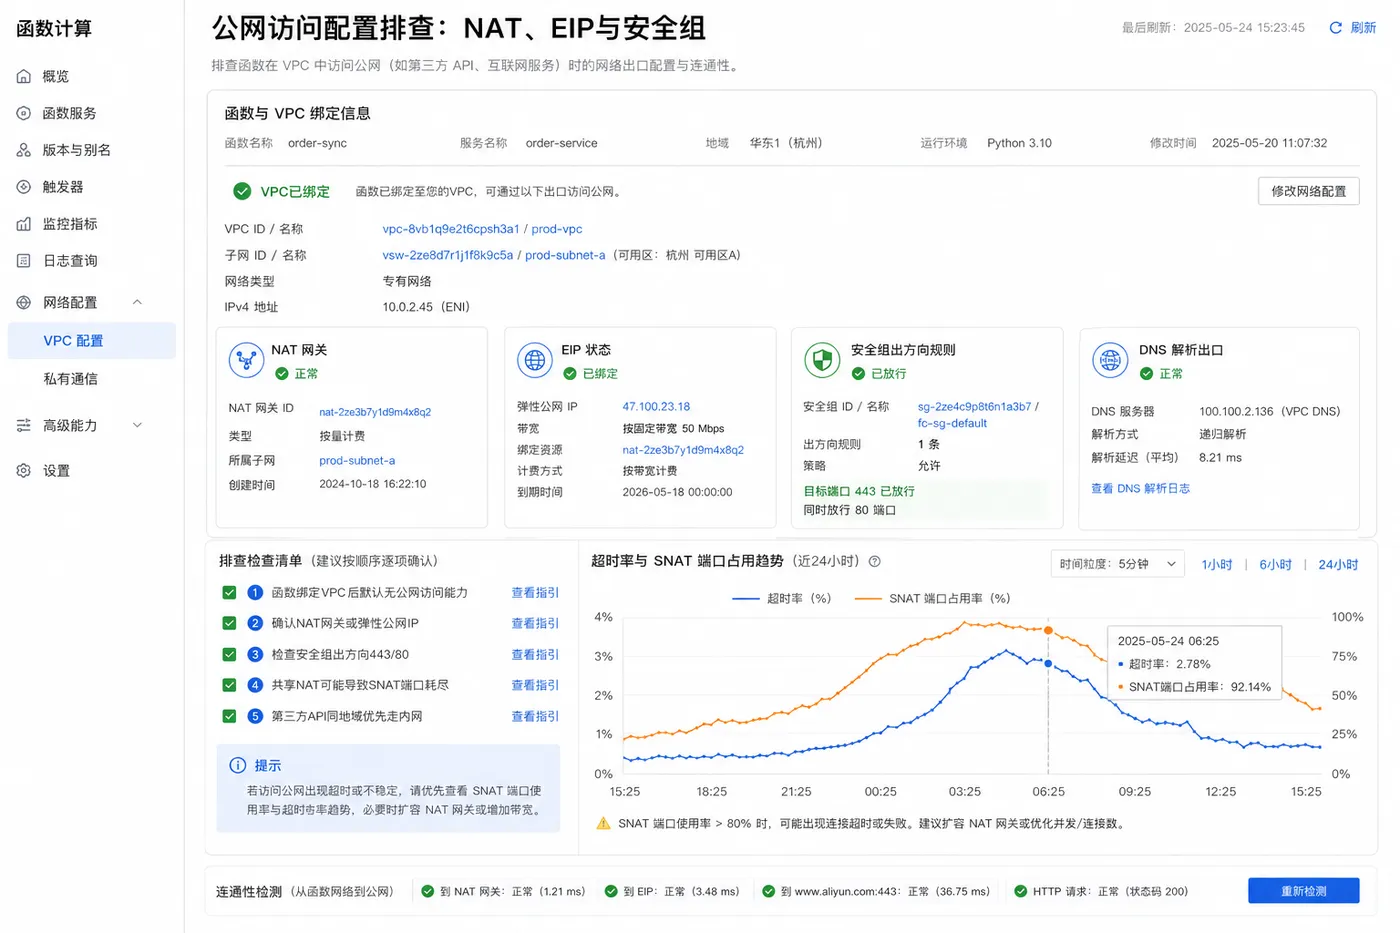Uncheck 函数绑定VPC后默认无公网访问能力 item
The width and height of the screenshot is (1400, 933).
(x=229, y=592)
